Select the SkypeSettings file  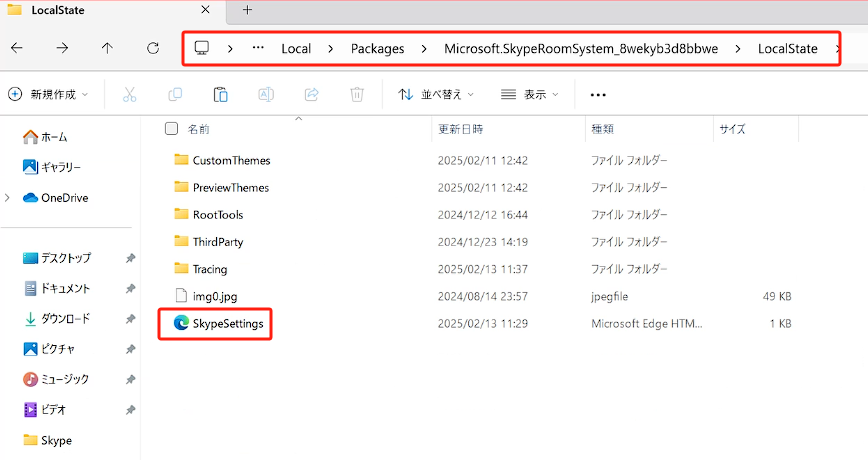coord(228,323)
